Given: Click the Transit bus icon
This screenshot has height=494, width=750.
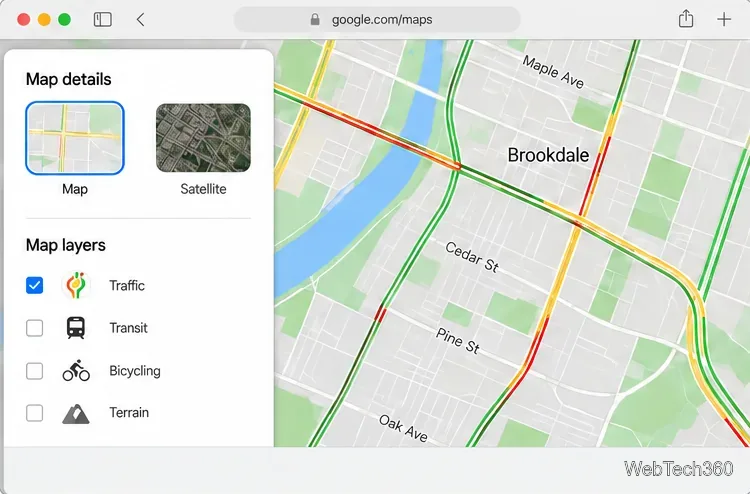Looking at the screenshot, I should click(x=76, y=328).
